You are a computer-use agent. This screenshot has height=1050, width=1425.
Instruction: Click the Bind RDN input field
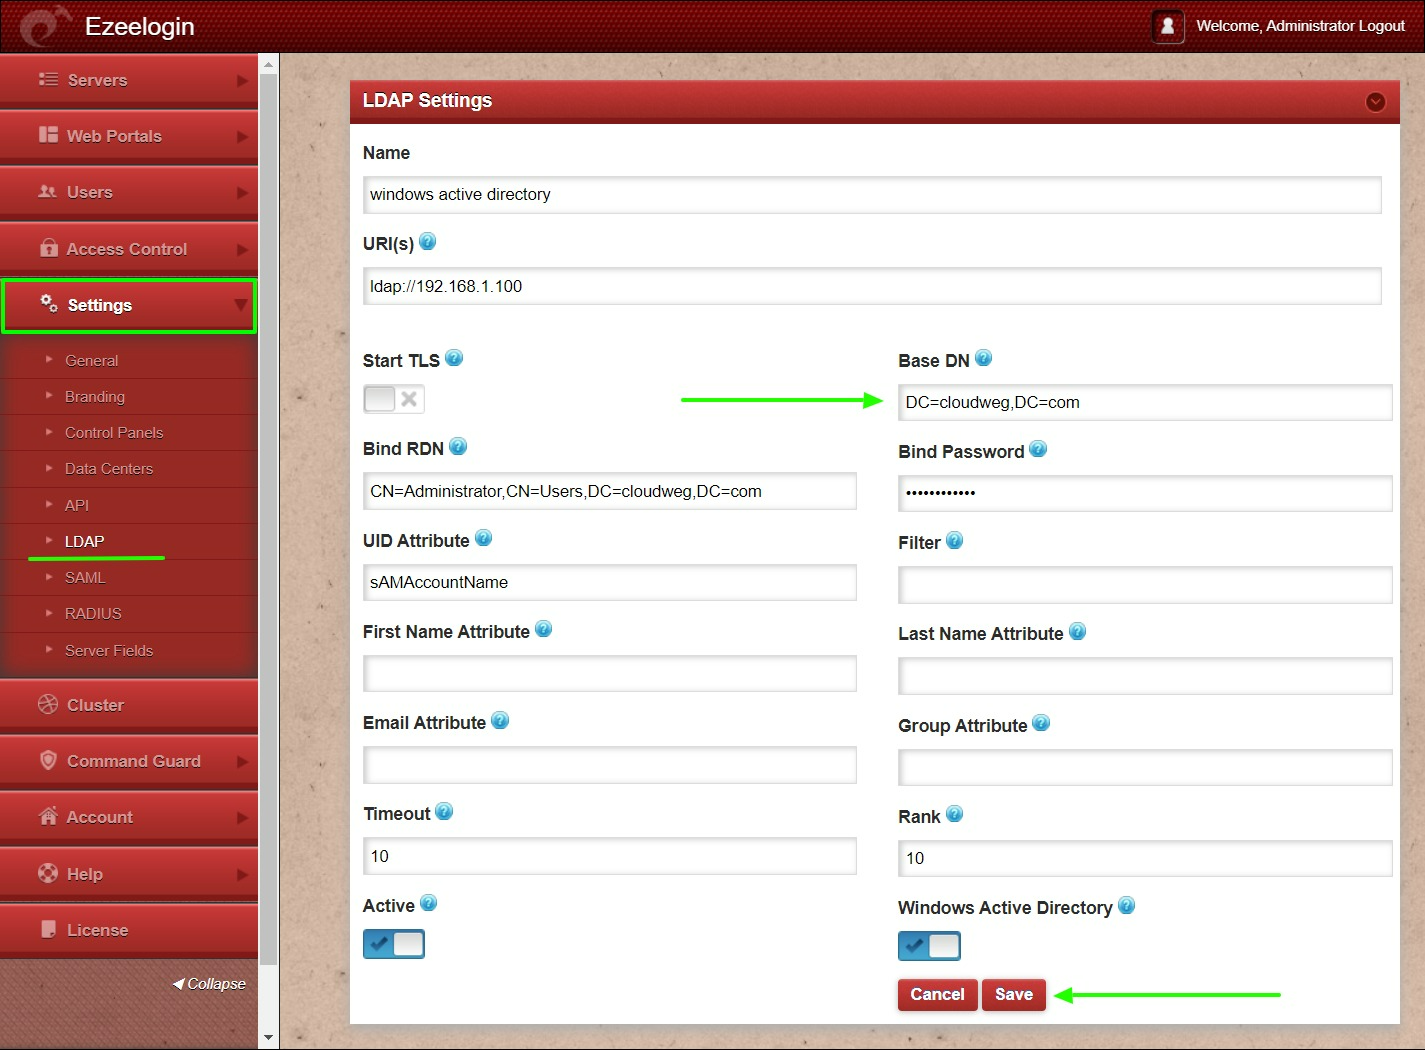tap(610, 491)
